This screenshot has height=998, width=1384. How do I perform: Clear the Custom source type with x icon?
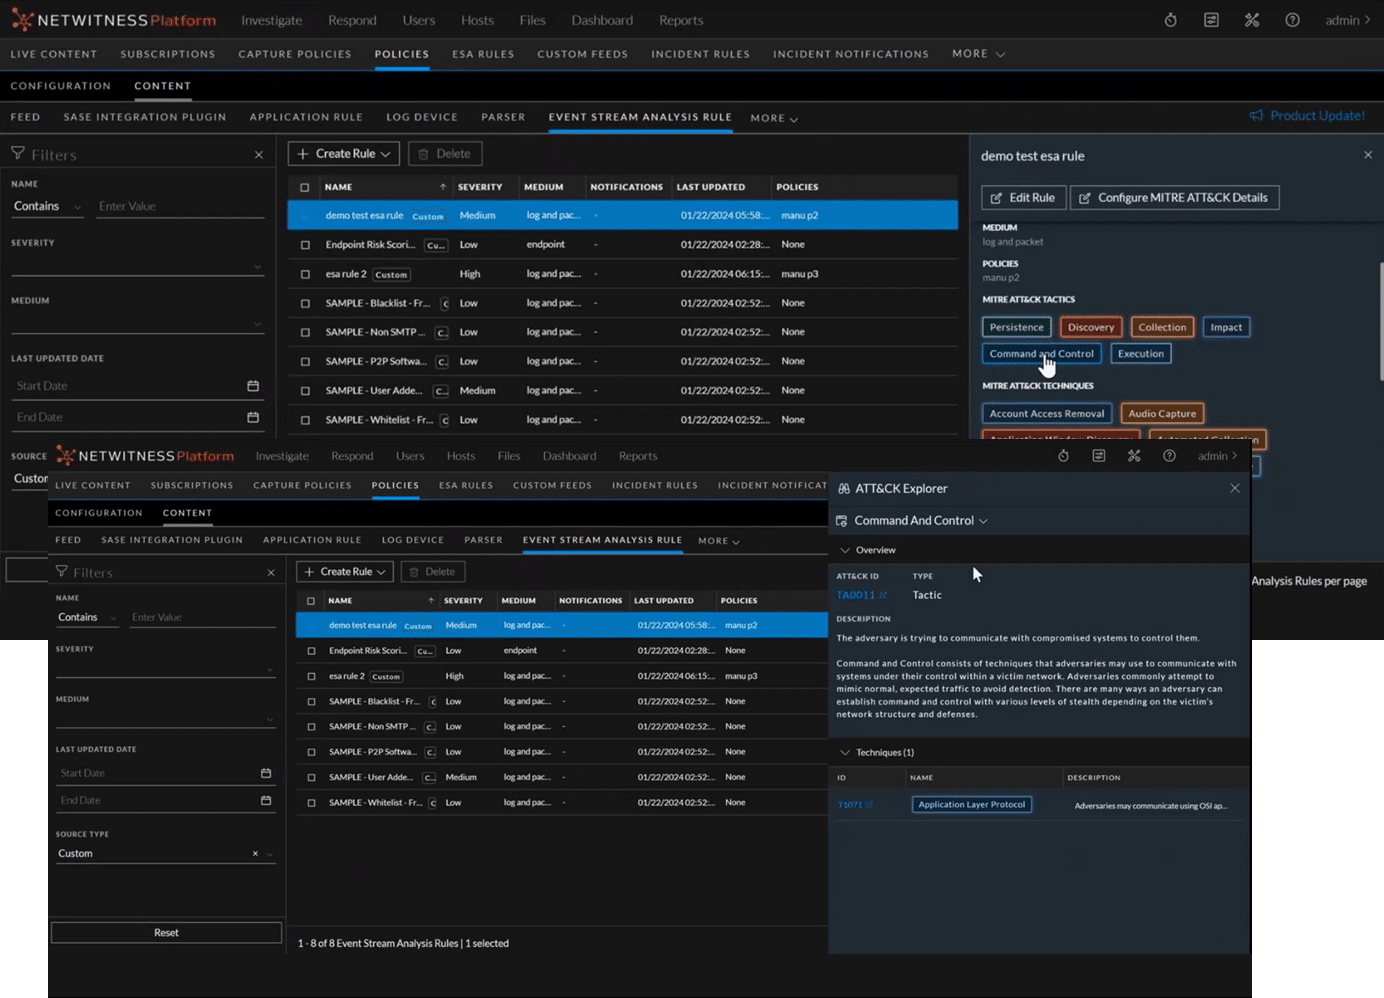(x=255, y=854)
